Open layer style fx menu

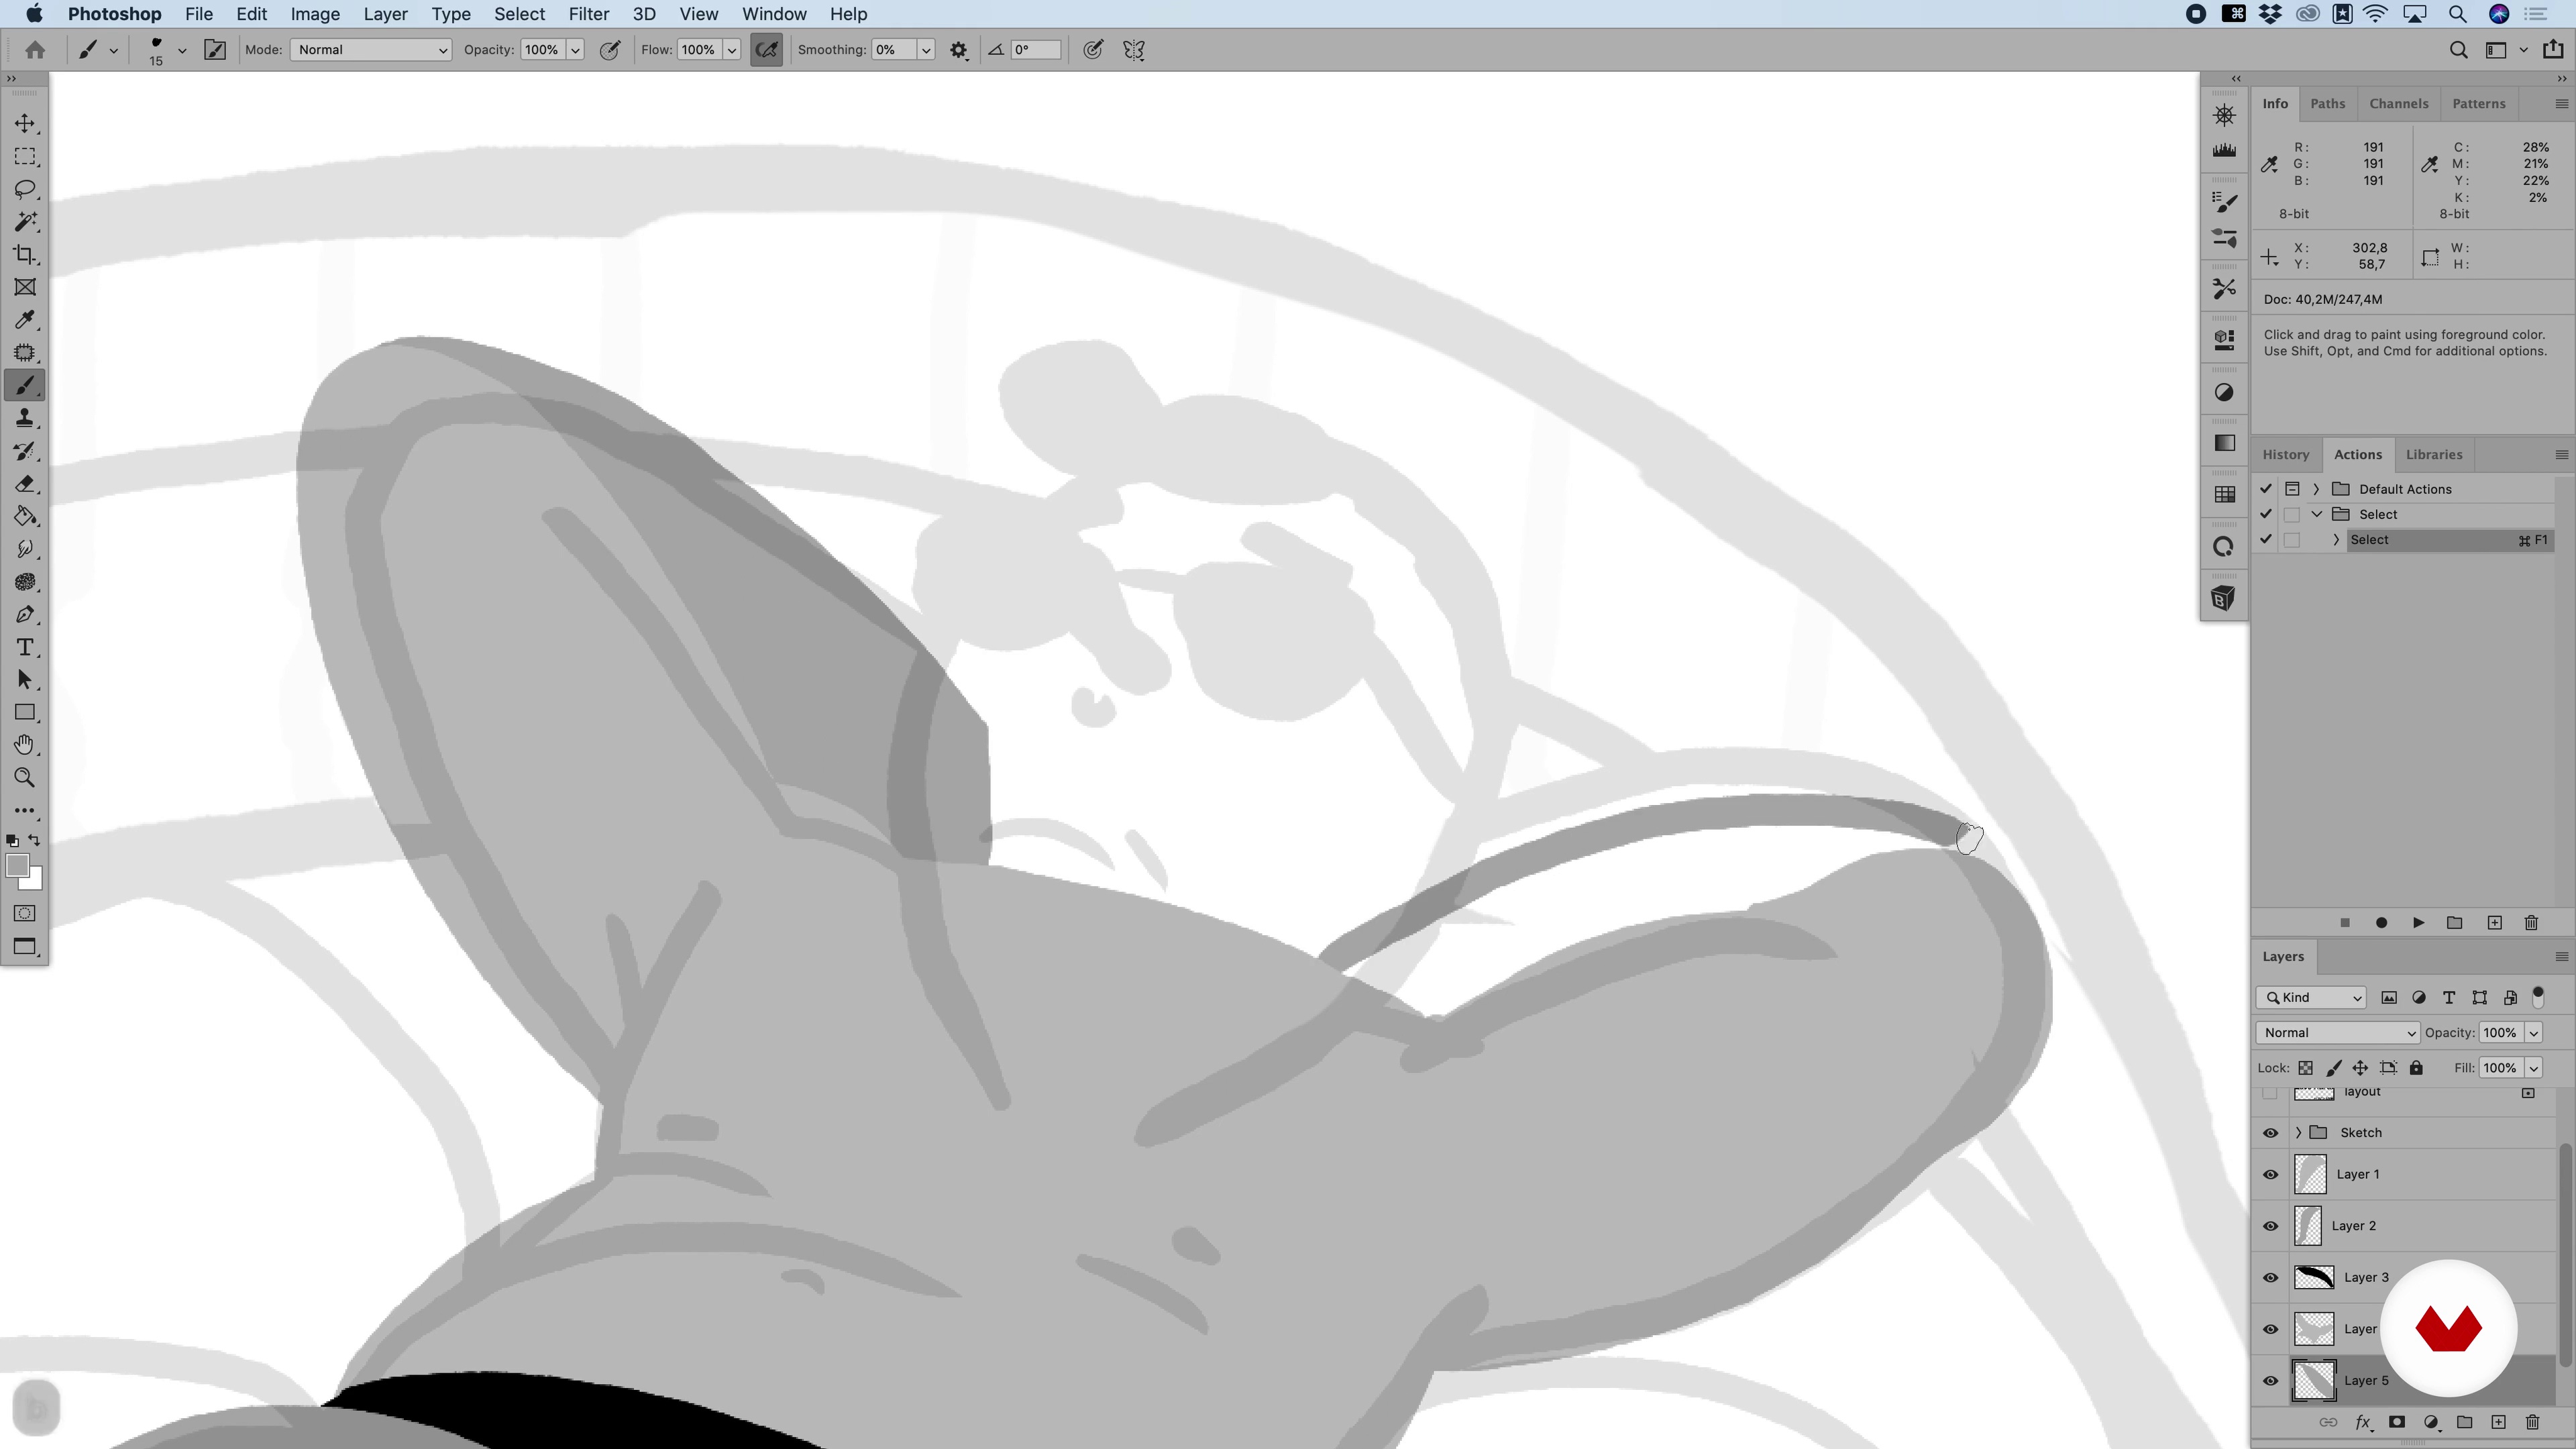pos(2363,1422)
